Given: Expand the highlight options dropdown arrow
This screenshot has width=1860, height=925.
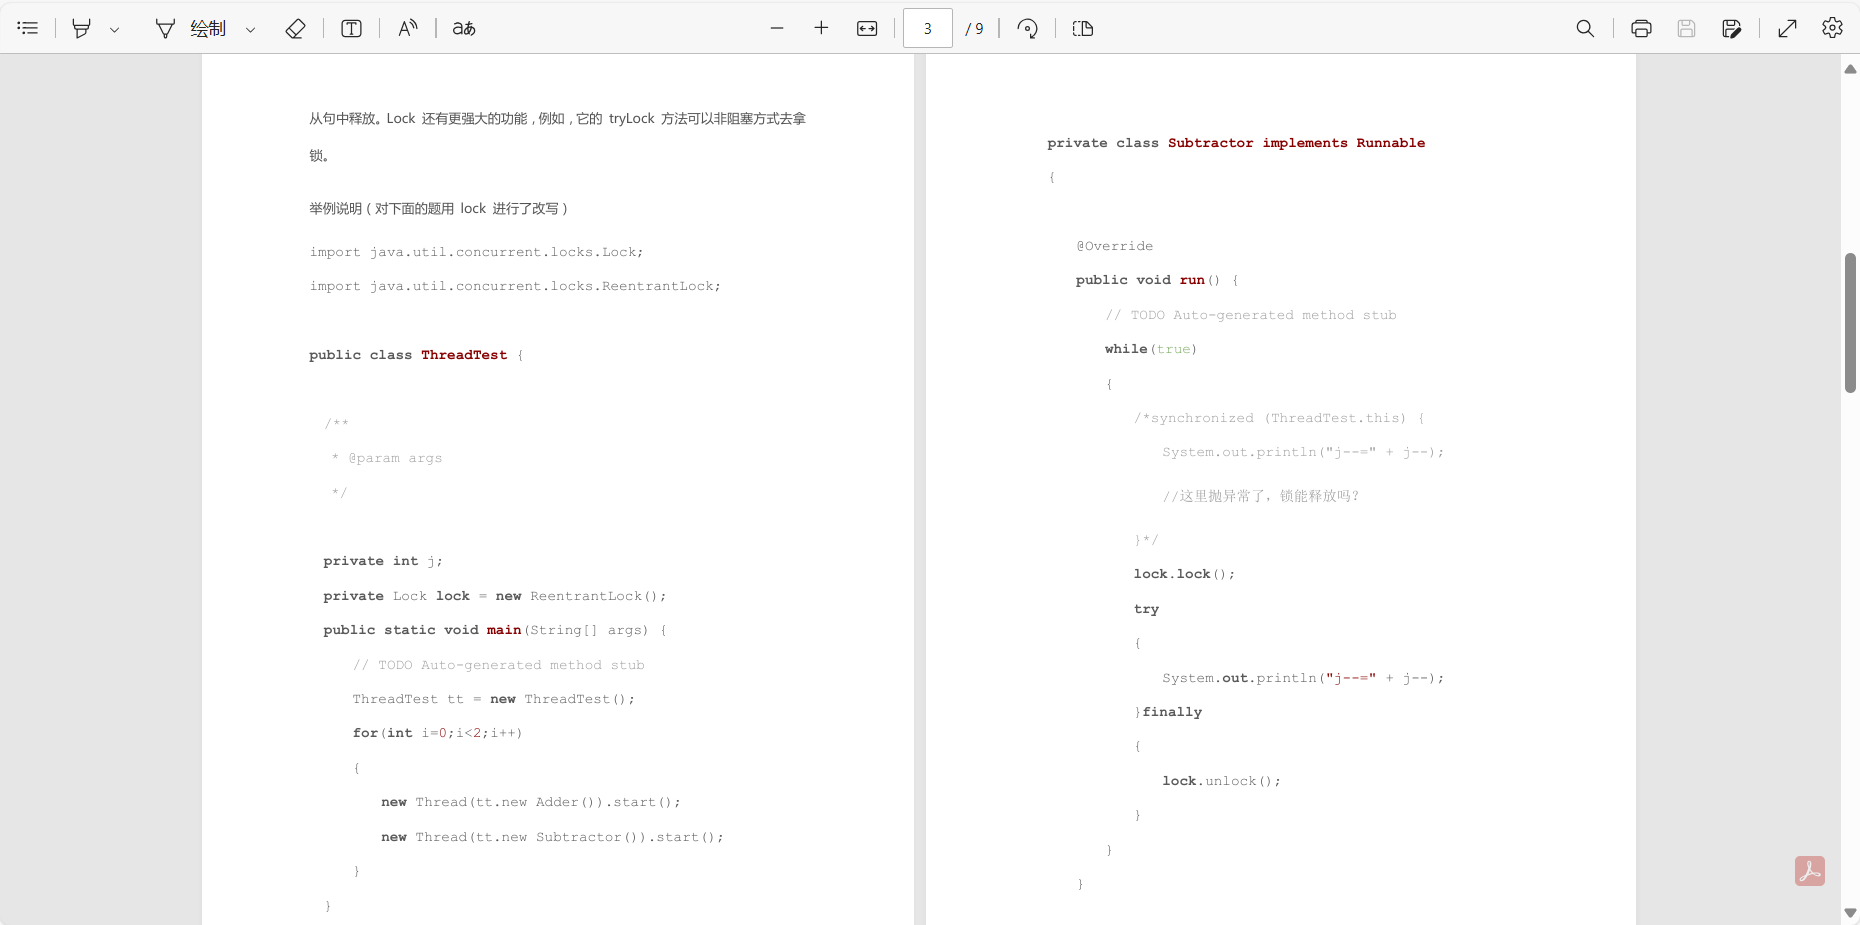Looking at the screenshot, I should coord(114,29).
